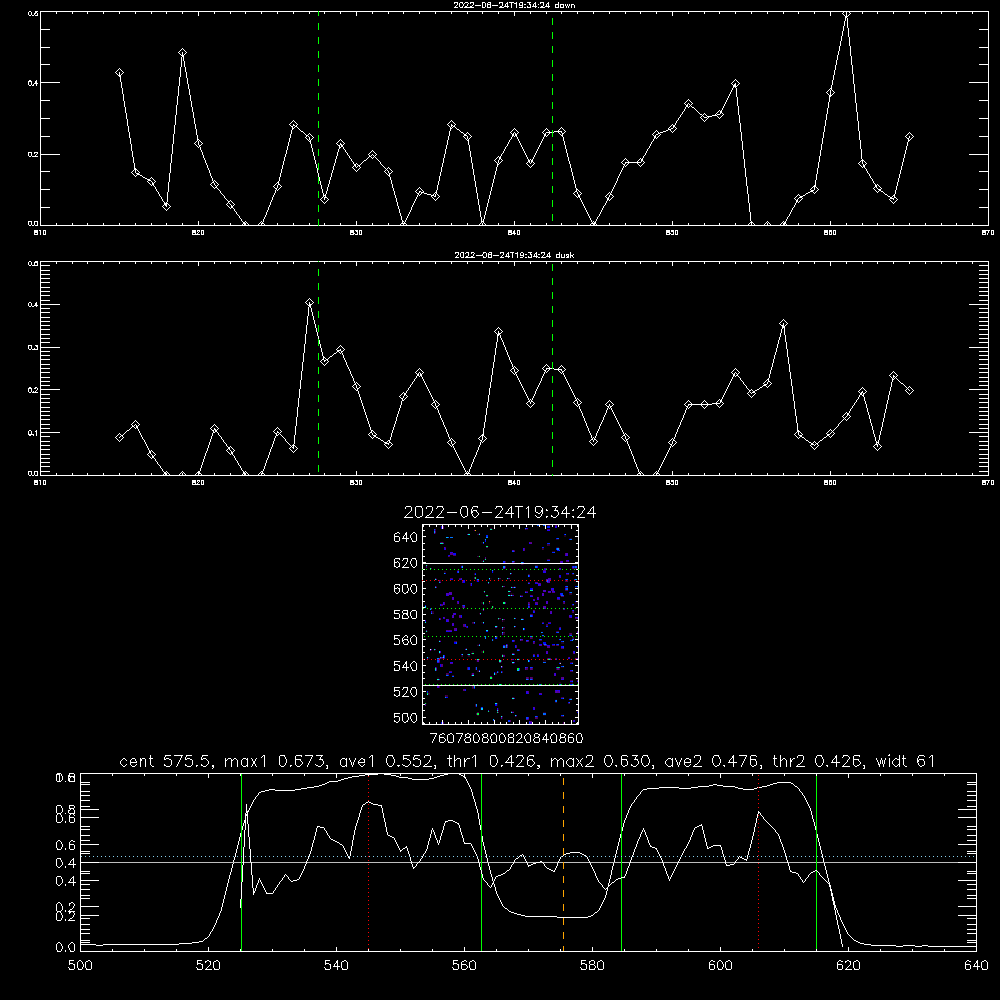Screen dimensions: 1000x1000
Task: Click the 620 x-axis label of bottom plot
Action: coord(848,965)
